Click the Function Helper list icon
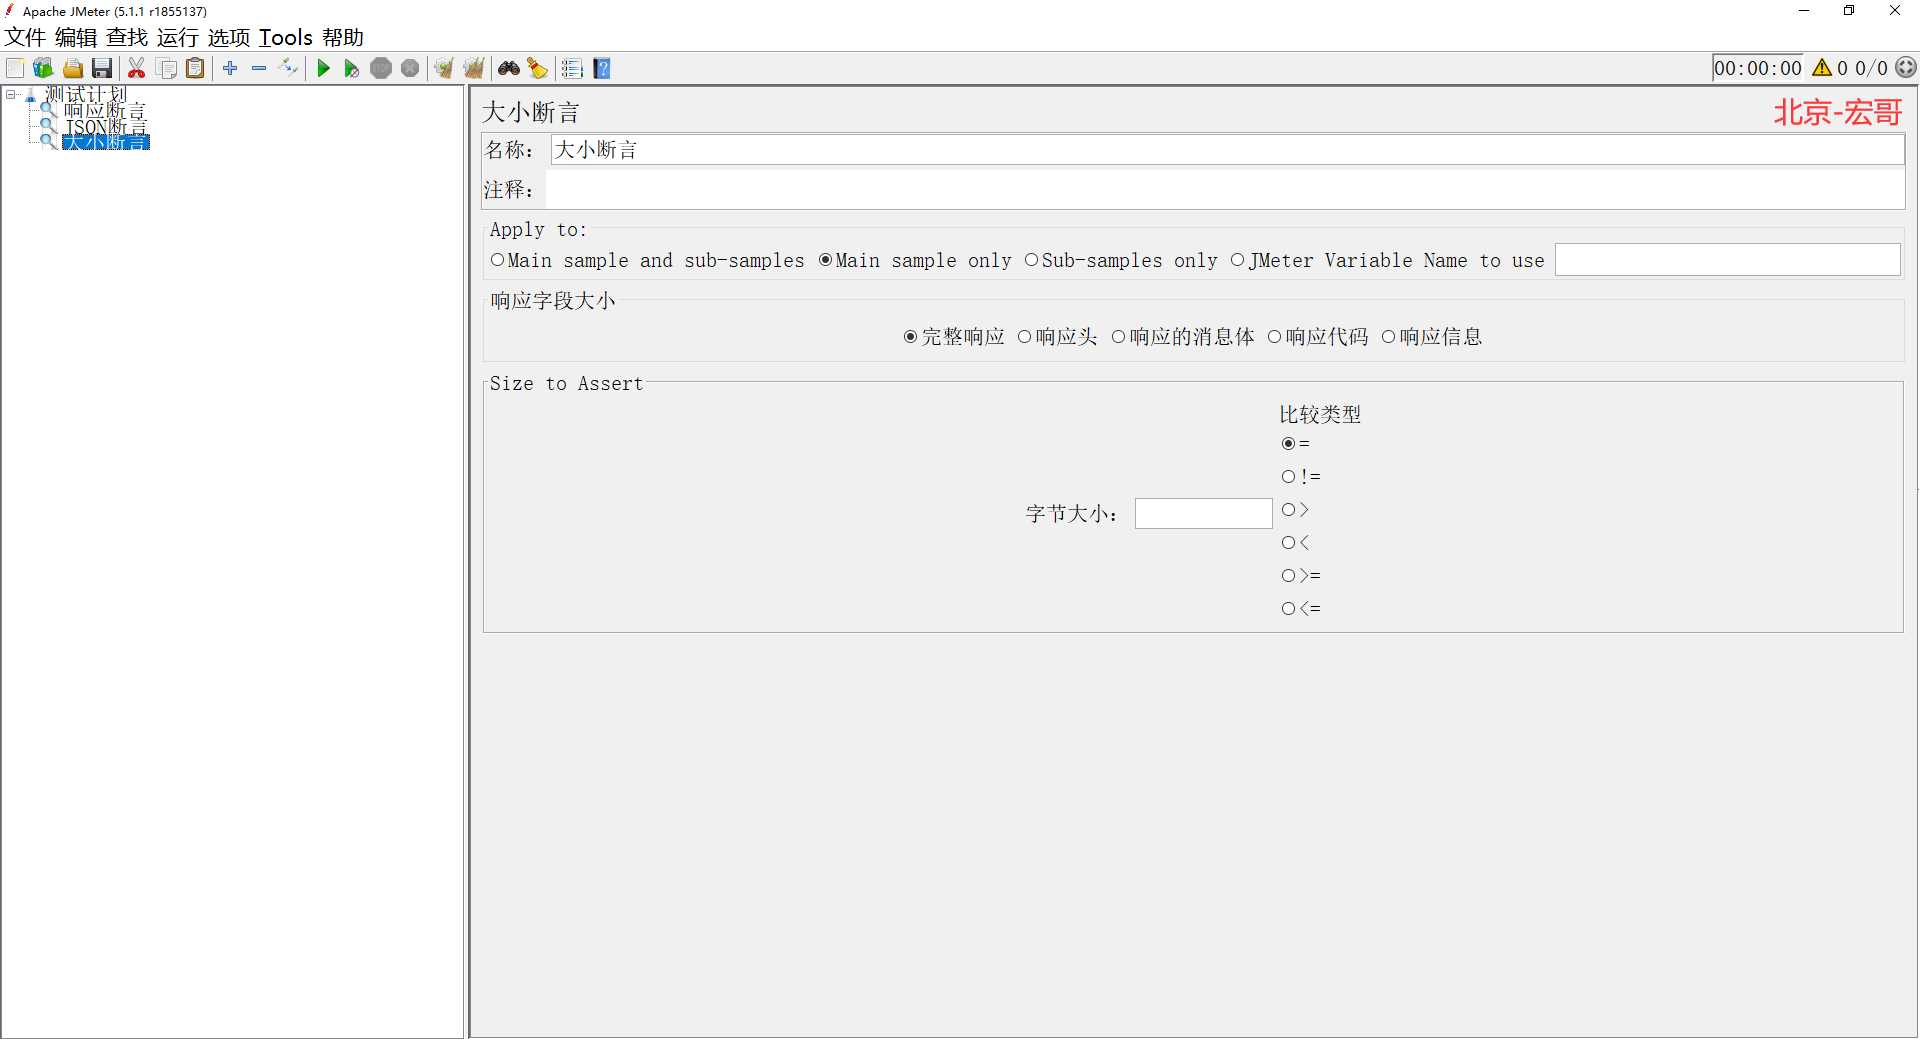The width and height of the screenshot is (1920, 1039). (x=572, y=68)
